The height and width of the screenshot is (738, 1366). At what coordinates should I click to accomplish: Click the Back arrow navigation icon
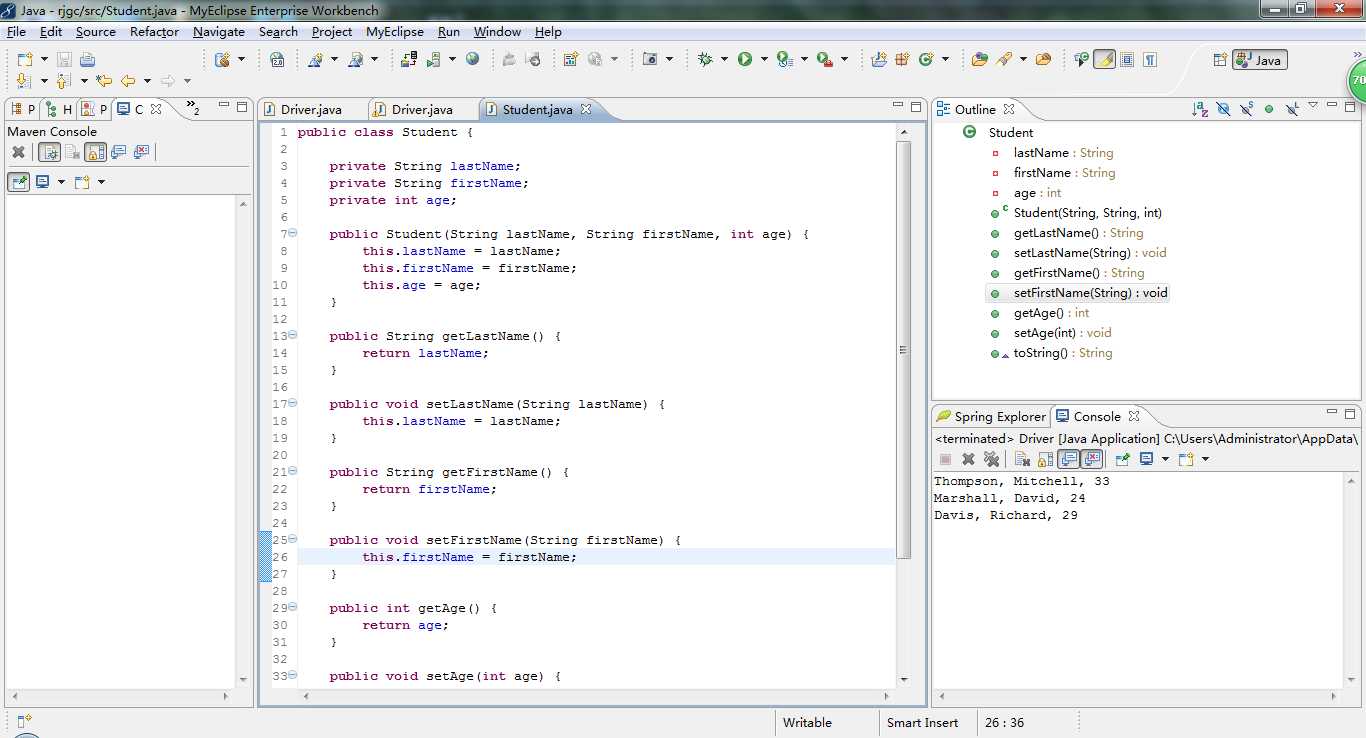coord(128,81)
